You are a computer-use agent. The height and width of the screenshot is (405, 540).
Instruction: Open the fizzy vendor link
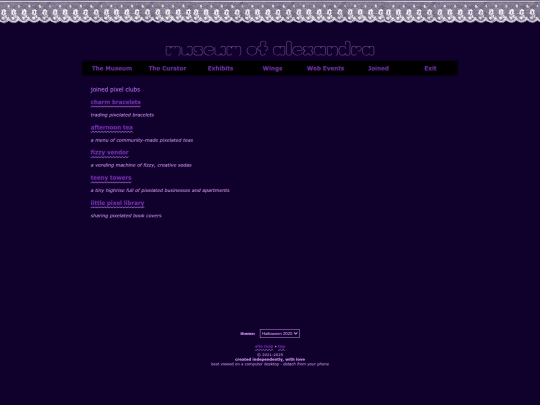pos(110,153)
